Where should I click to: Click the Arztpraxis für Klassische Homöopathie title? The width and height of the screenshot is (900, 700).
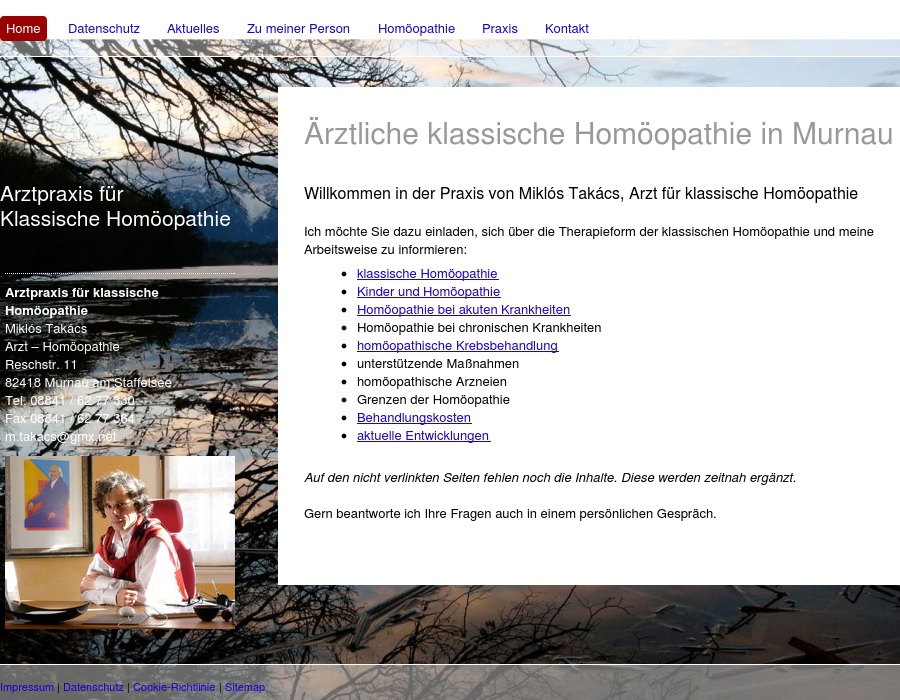tap(115, 207)
